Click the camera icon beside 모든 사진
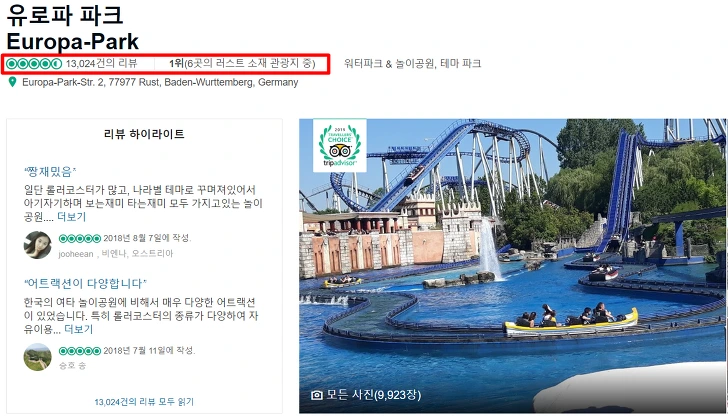Image resolution: width=728 pixels, height=418 pixels. pos(317,395)
